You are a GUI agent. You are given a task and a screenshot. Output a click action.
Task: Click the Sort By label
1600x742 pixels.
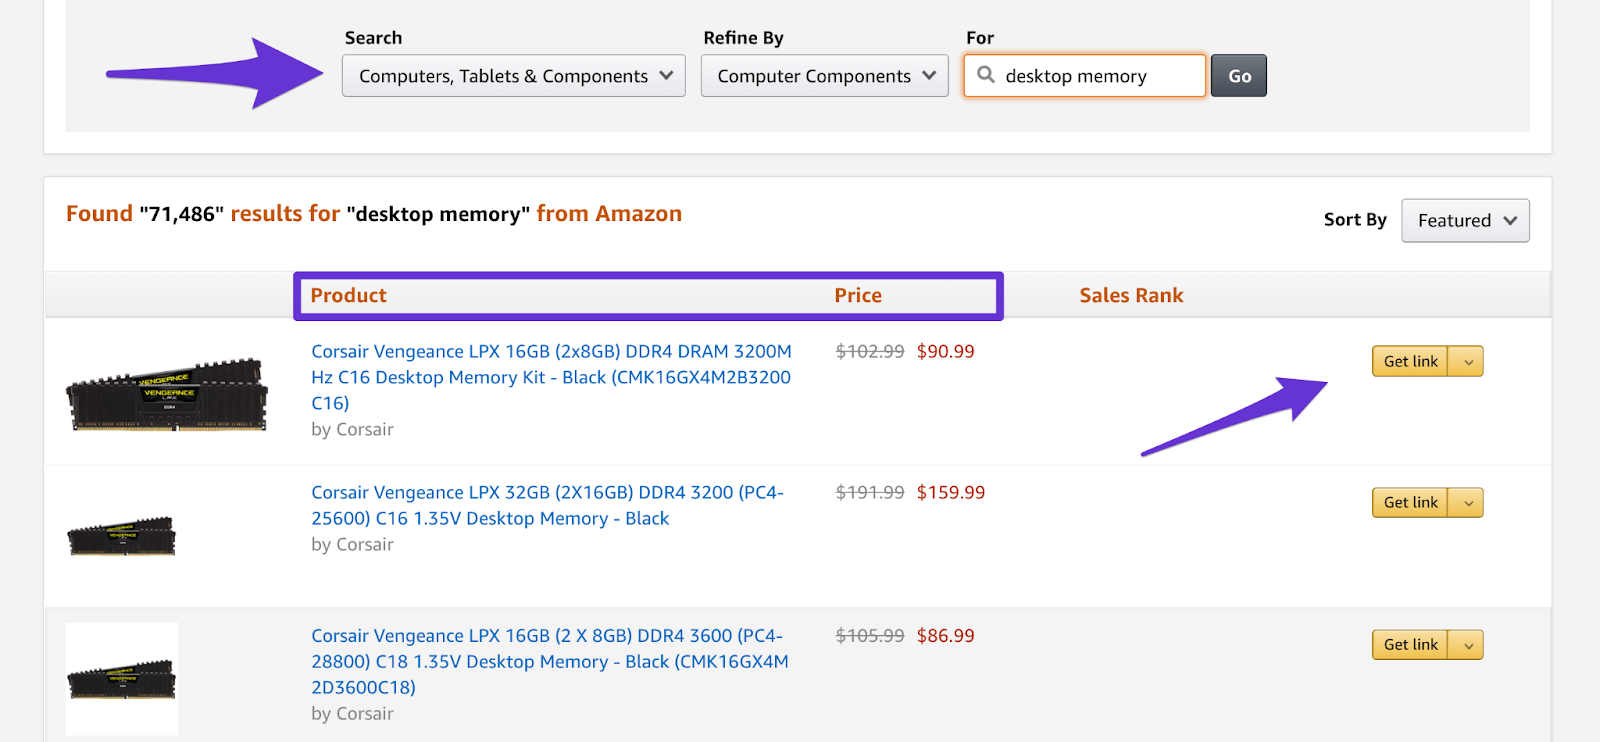coord(1355,219)
